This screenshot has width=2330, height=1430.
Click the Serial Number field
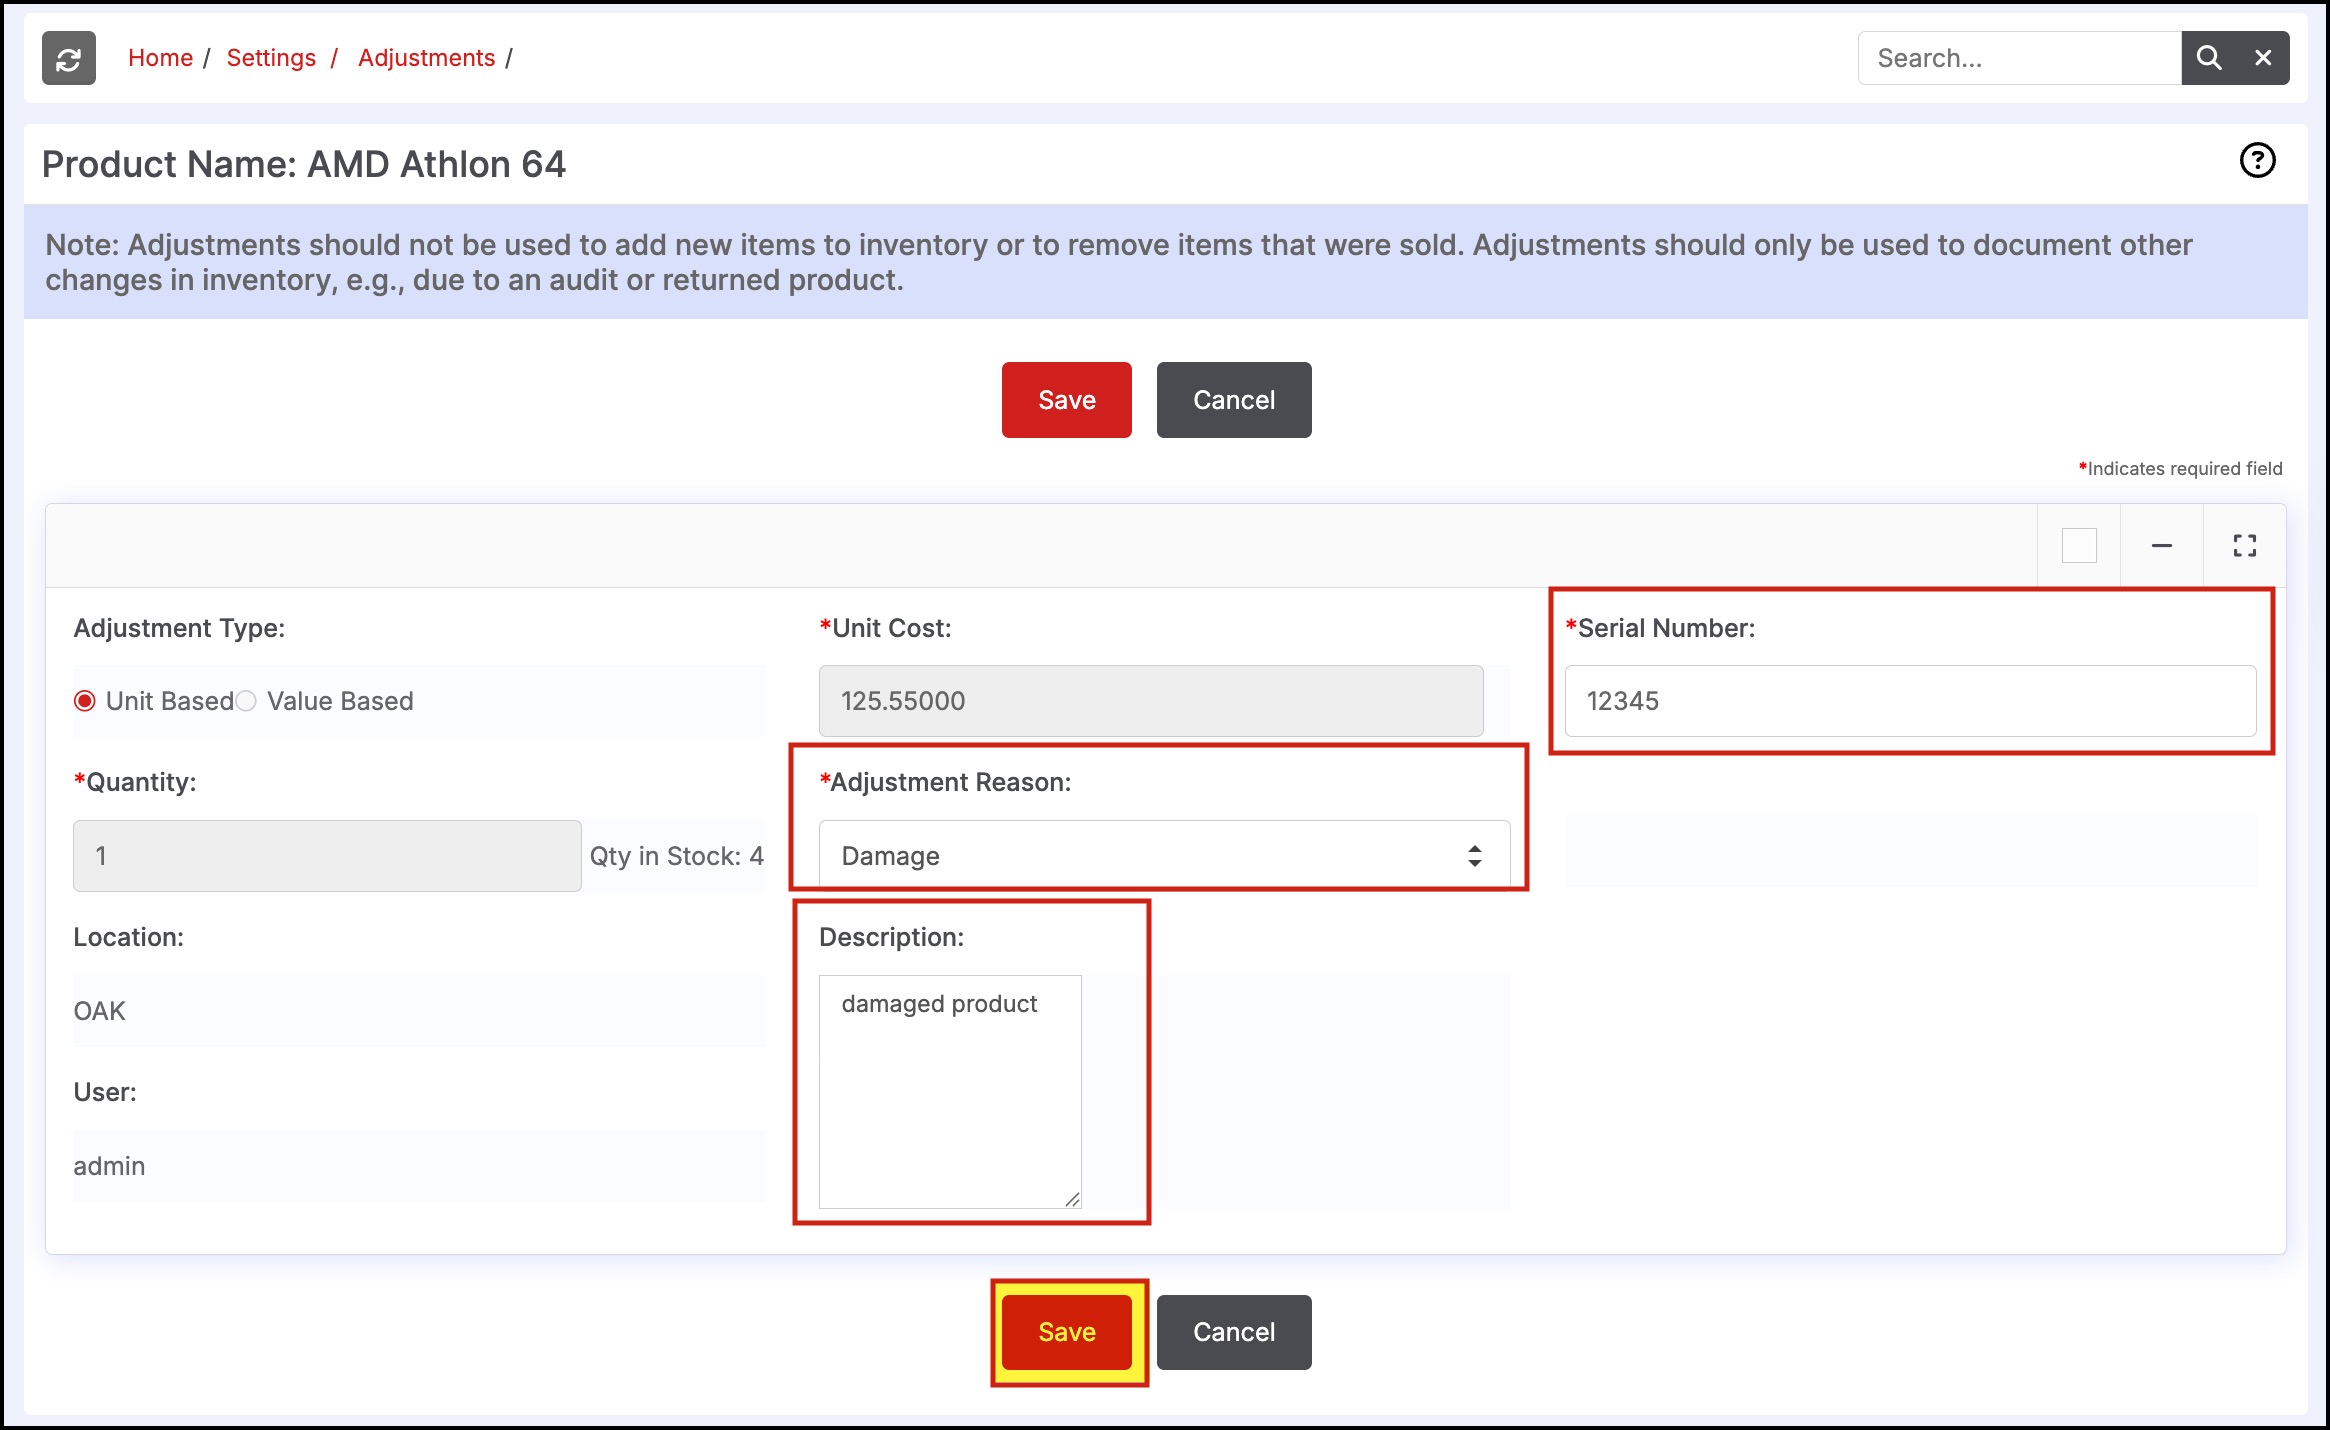pos(1910,701)
